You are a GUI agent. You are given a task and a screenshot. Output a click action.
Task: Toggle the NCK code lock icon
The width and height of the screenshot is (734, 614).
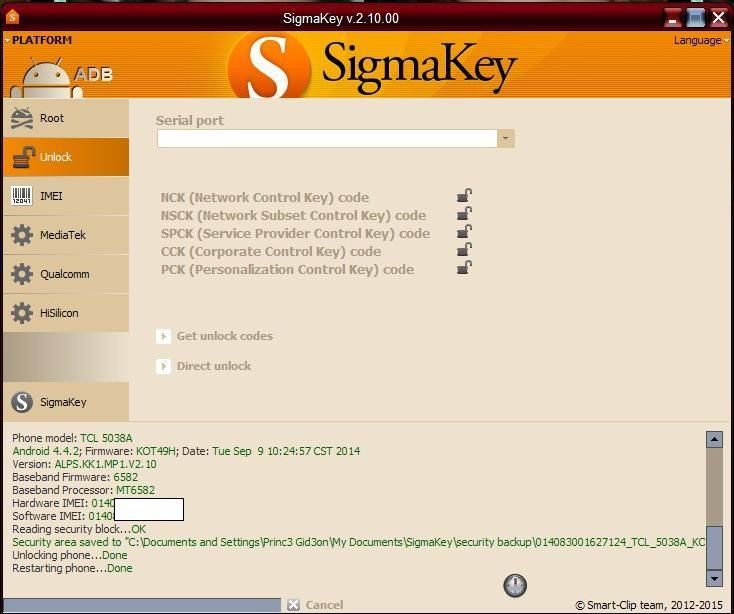point(463,197)
